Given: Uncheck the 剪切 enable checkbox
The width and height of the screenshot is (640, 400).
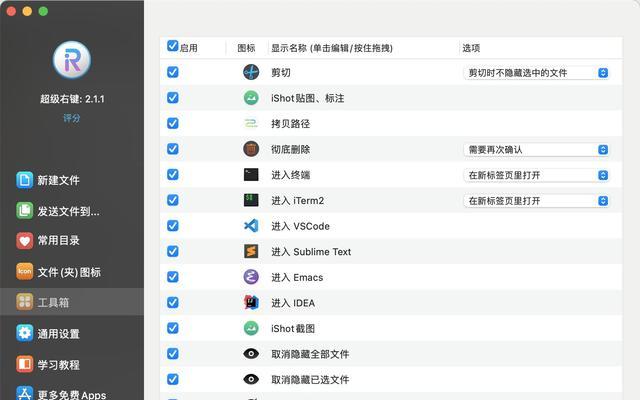Looking at the screenshot, I should pos(173,72).
